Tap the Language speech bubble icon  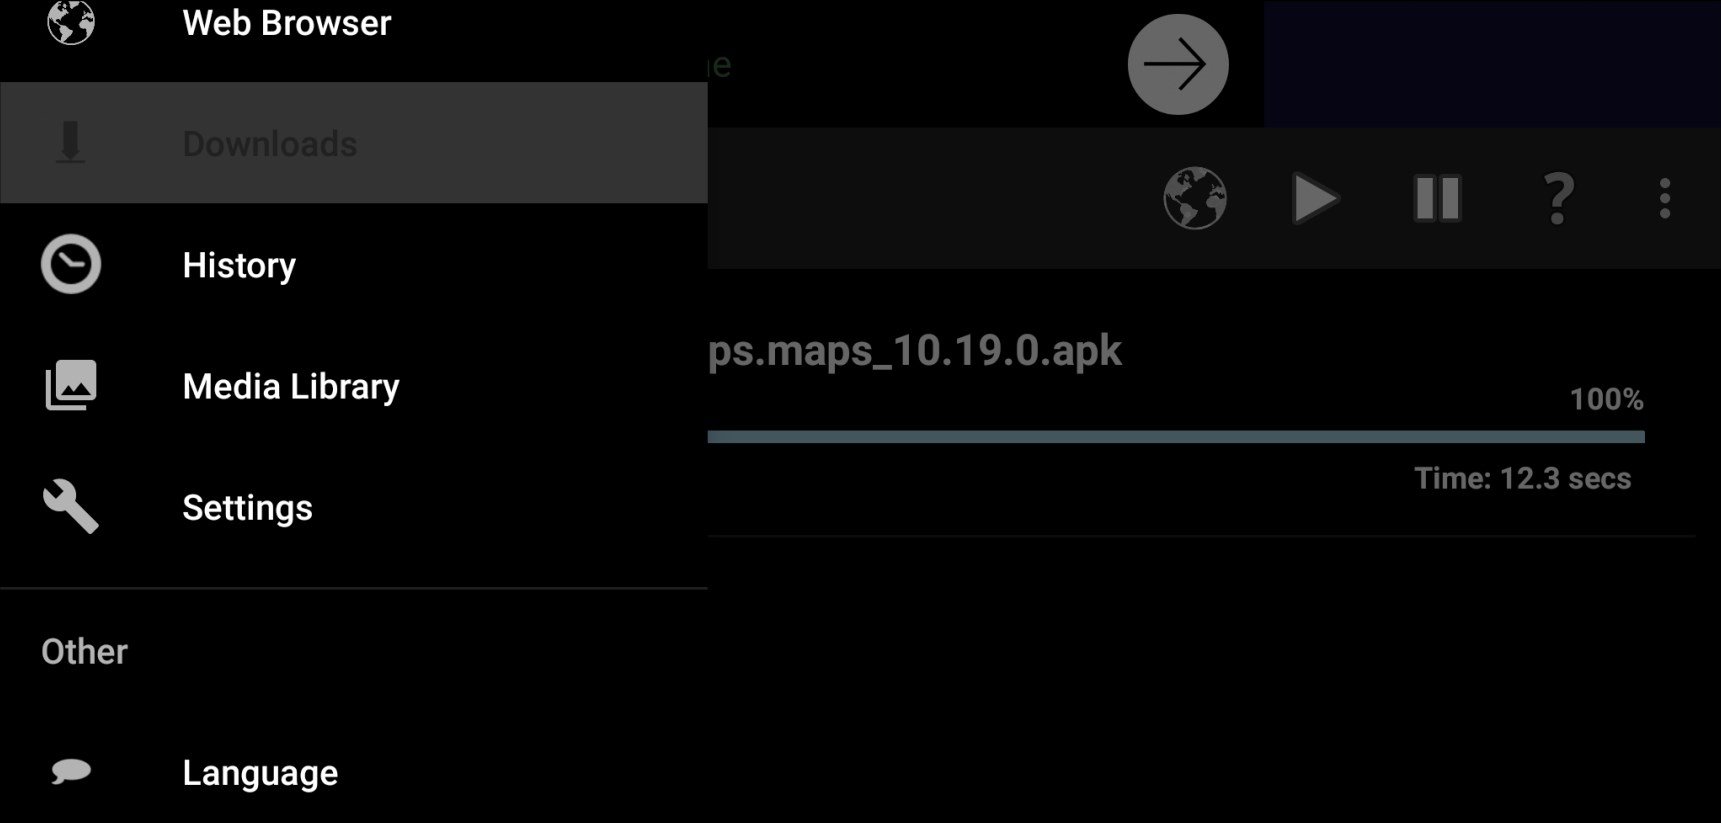click(71, 771)
